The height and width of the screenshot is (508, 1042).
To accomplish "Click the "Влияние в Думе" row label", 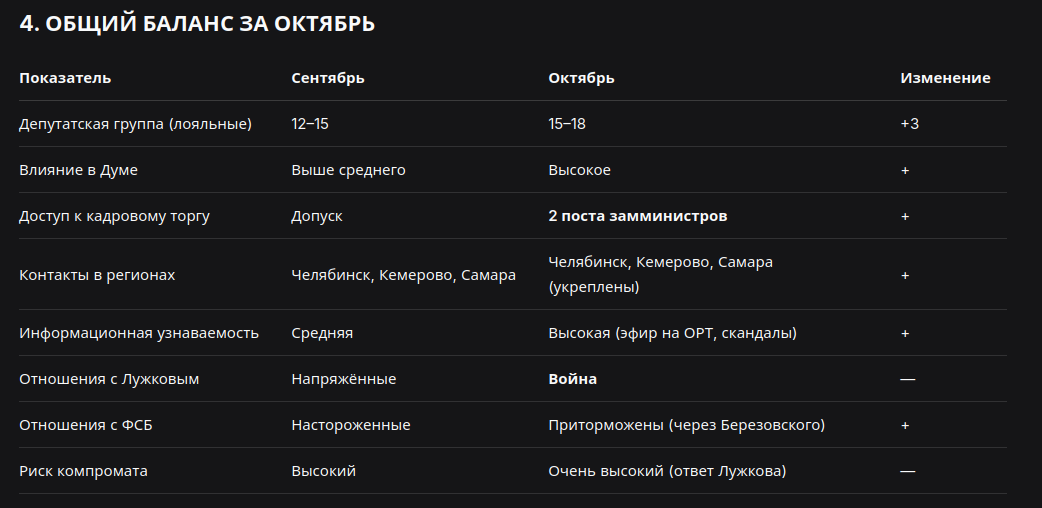I will pos(78,170).
